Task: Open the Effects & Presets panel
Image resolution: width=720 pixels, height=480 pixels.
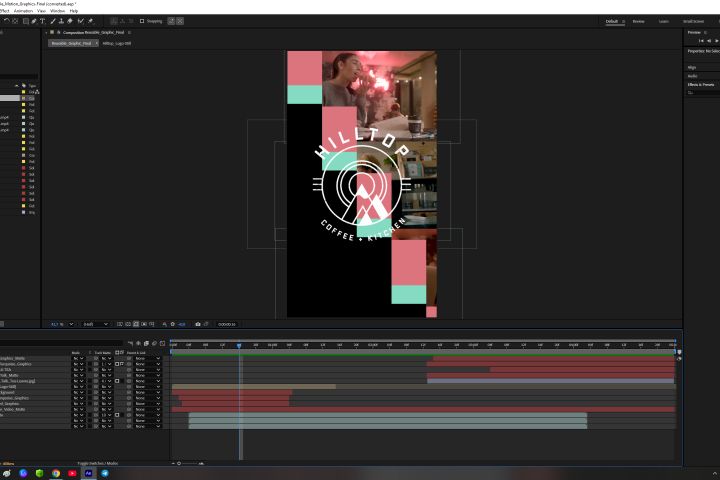Action: (x=701, y=85)
